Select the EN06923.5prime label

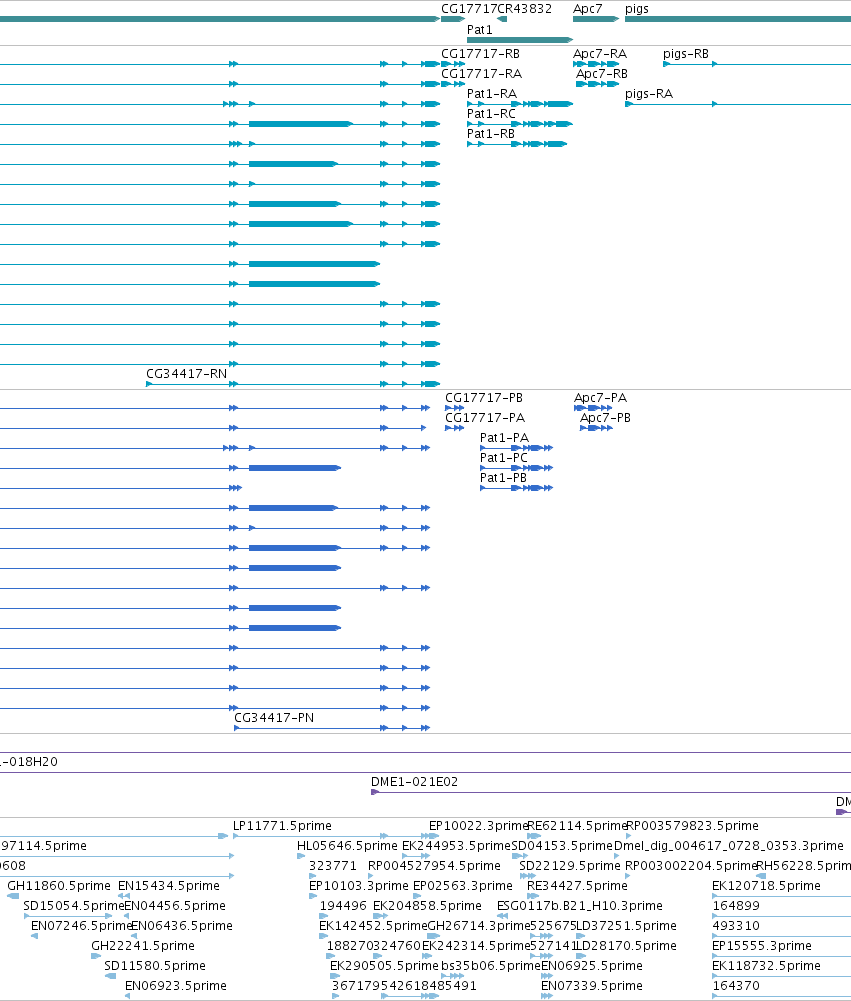(176, 986)
